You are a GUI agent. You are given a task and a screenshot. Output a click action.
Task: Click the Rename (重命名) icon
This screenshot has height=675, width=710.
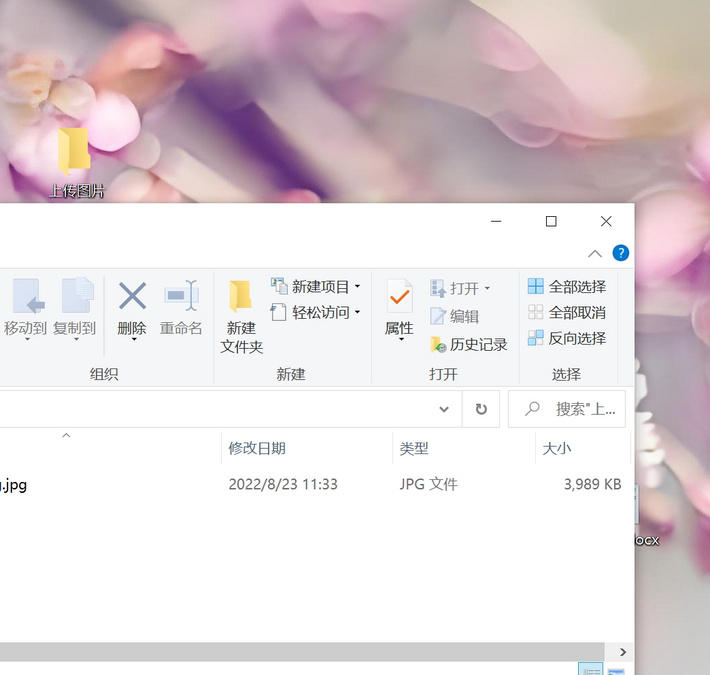(x=181, y=296)
